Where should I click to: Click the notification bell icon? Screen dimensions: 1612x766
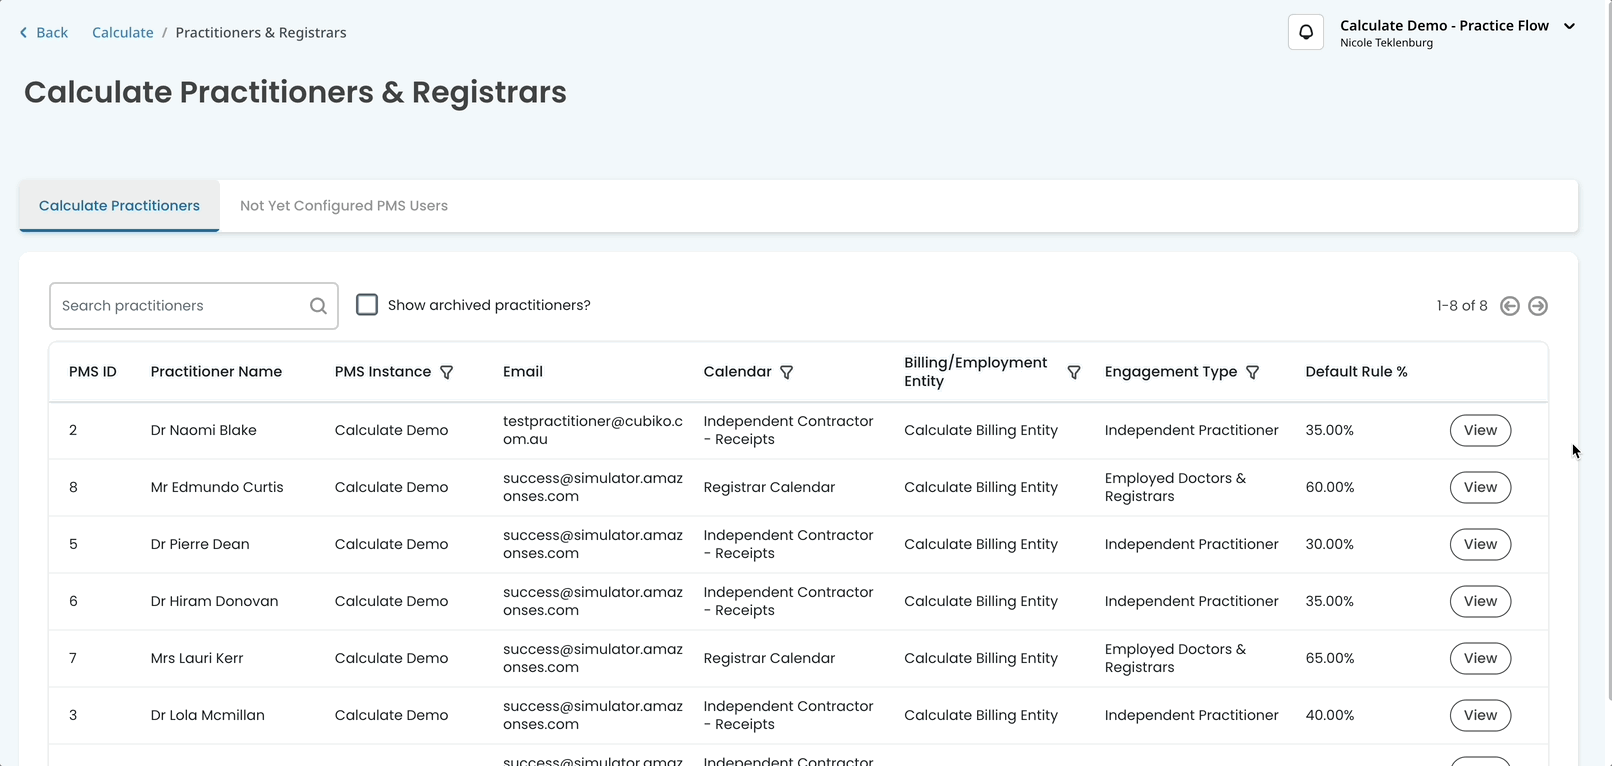[x=1305, y=33]
